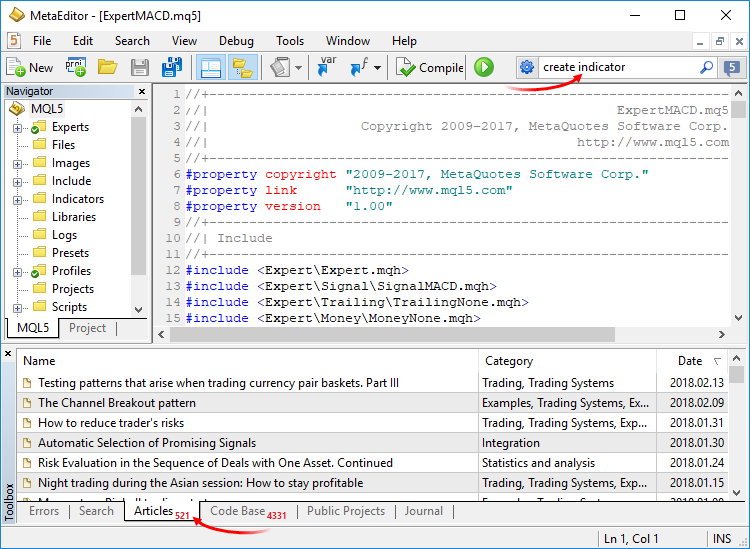Click the Save All icon

click(172, 67)
